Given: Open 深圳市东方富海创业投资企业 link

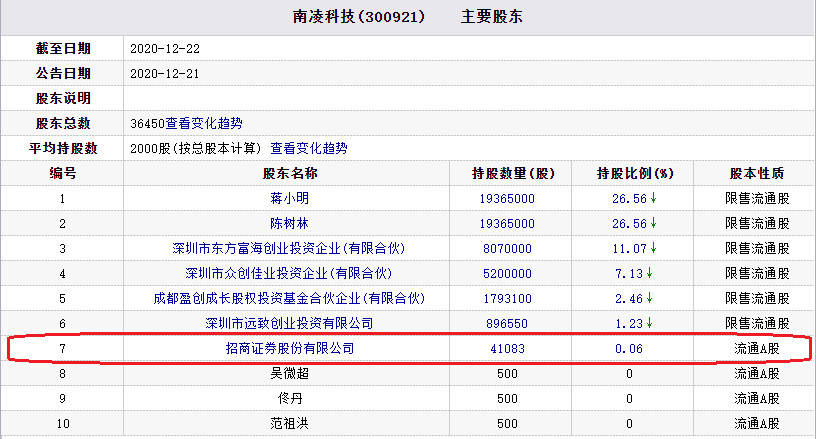Looking at the screenshot, I should pyautogui.click(x=289, y=248).
